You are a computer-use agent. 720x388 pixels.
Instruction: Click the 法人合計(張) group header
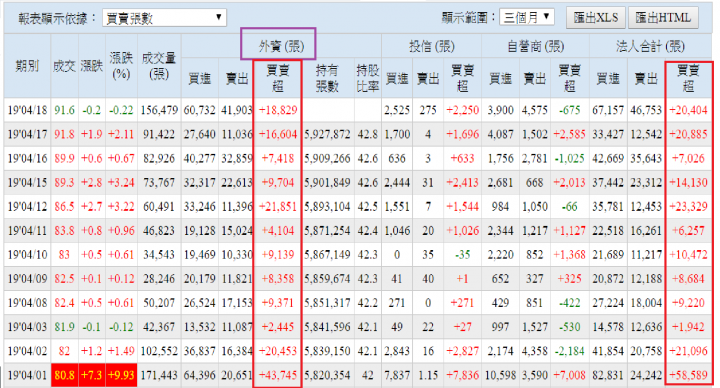coord(650,46)
